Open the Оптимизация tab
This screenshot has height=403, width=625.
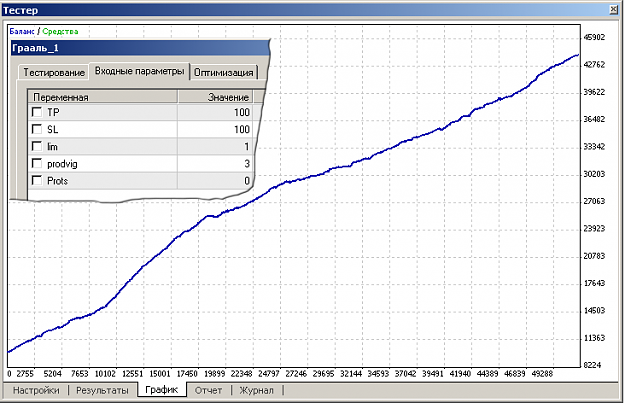click(224, 73)
